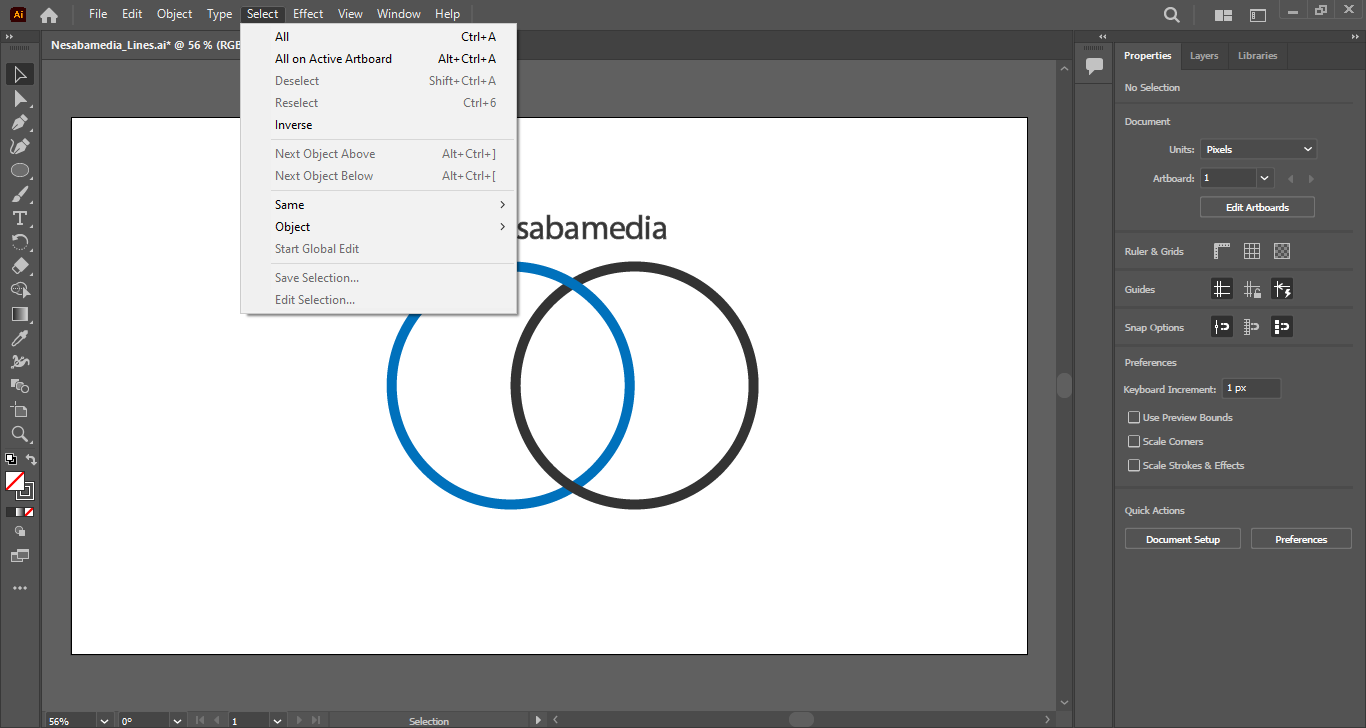Toggle Smart Guides icon in Guides row
Image resolution: width=1366 pixels, height=728 pixels.
point(1282,289)
